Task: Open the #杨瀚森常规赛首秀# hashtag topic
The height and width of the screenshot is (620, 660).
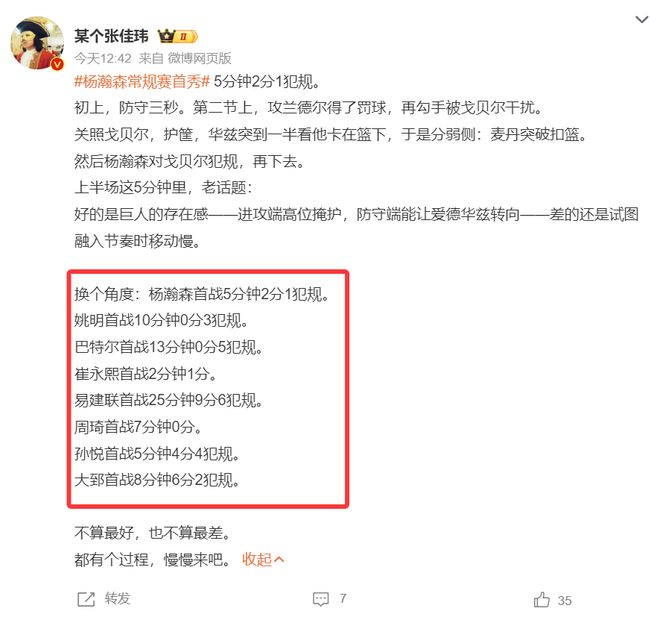Action: pos(142,81)
